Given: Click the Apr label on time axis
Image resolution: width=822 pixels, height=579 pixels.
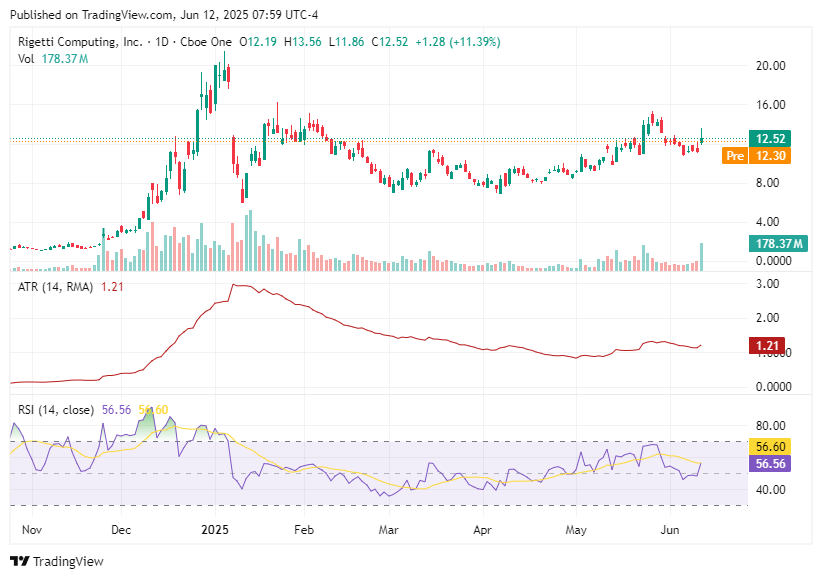Looking at the screenshot, I should 482,530.
